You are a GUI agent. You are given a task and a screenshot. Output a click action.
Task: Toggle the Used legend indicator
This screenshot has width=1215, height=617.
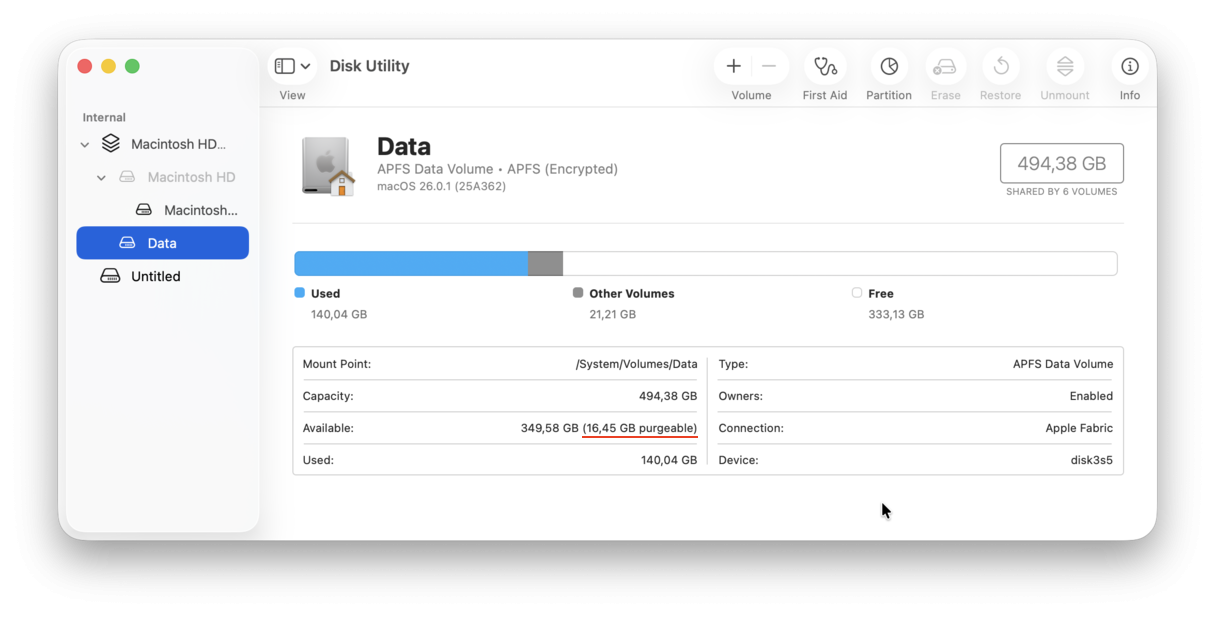tap(298, 292)
